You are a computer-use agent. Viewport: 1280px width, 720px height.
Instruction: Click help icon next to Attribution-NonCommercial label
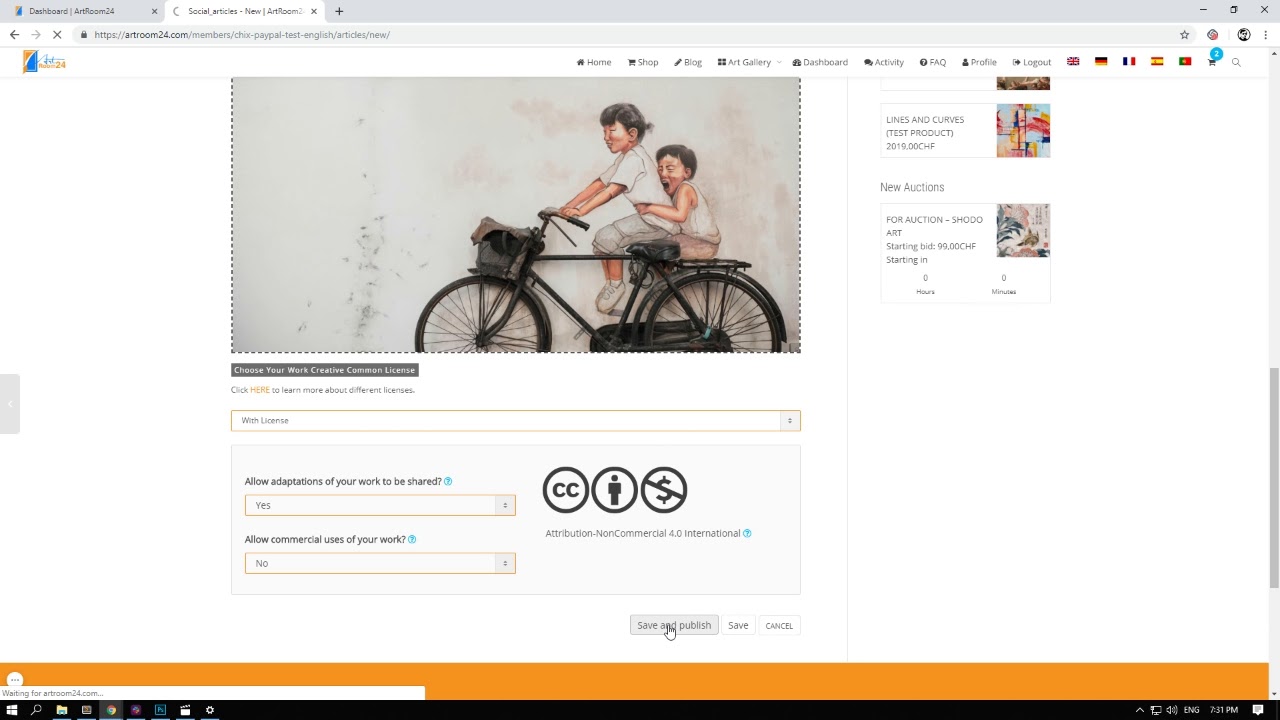(747, 533)
